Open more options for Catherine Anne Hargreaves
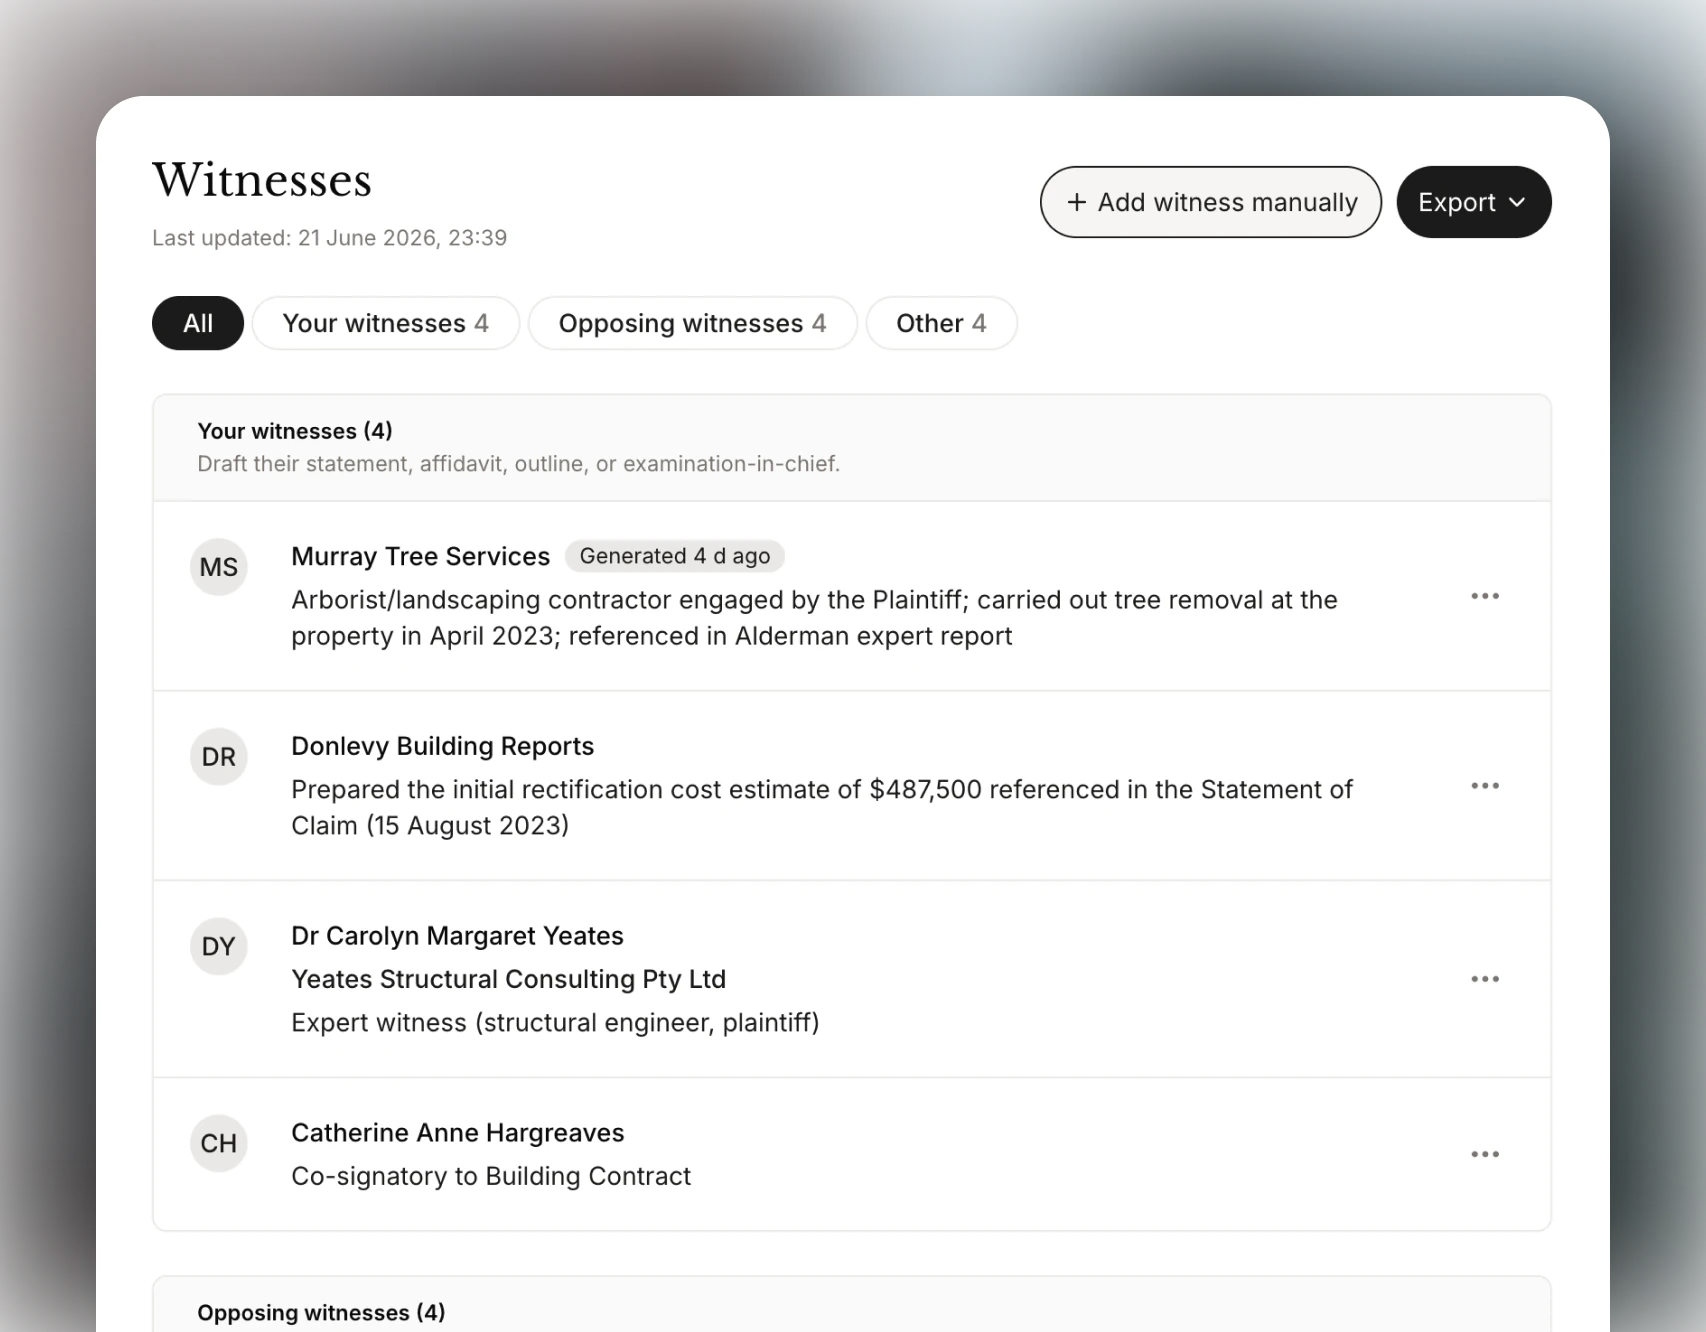This screenshot has width=1706, height=1332. click(1485, 1154)
